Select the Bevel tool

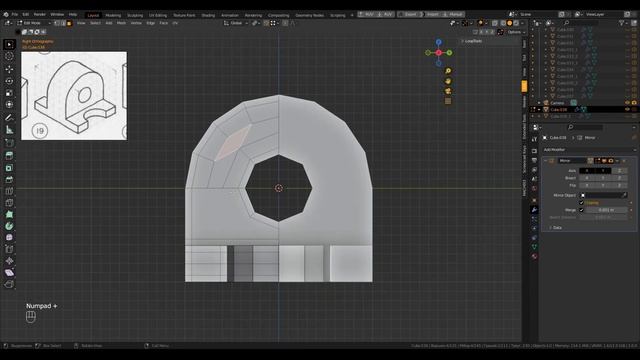point(9,179)
